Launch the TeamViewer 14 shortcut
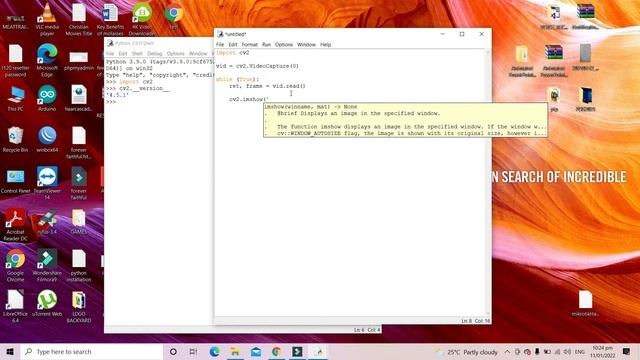640x360 pixels. (47, 183)
